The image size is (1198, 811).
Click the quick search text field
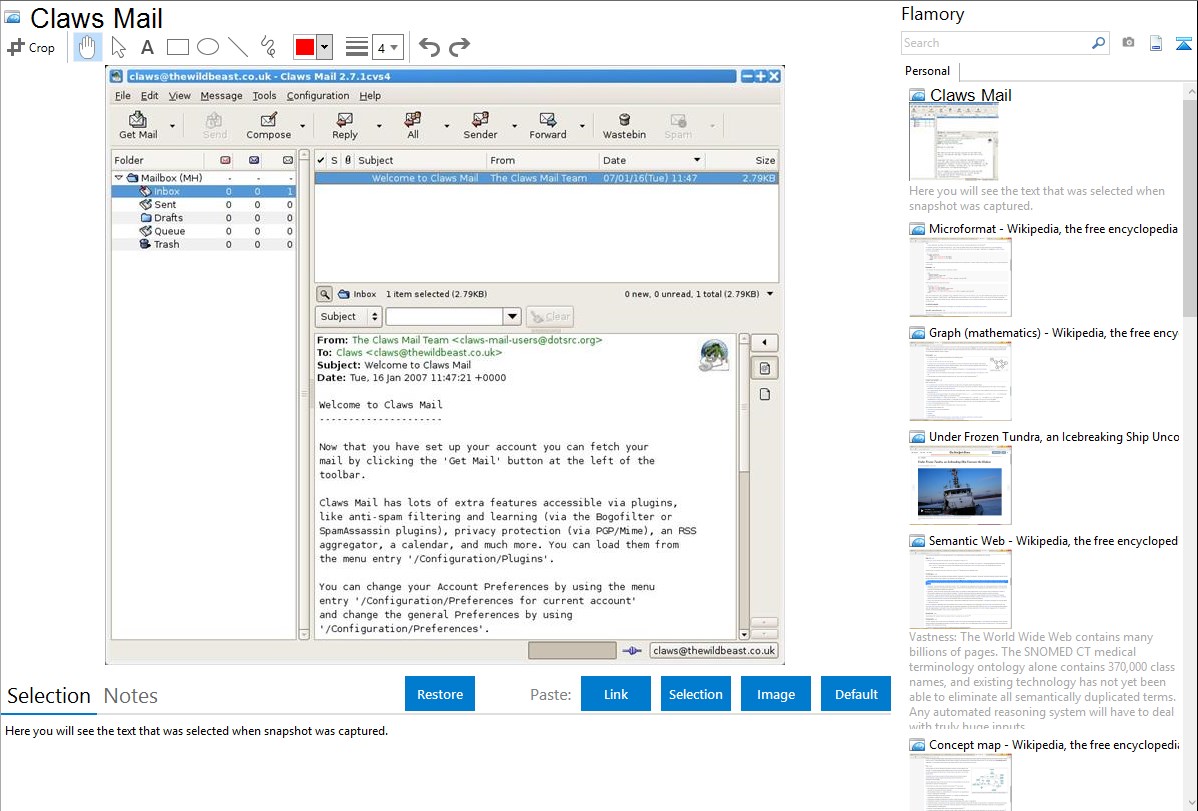tap(445, 316)
